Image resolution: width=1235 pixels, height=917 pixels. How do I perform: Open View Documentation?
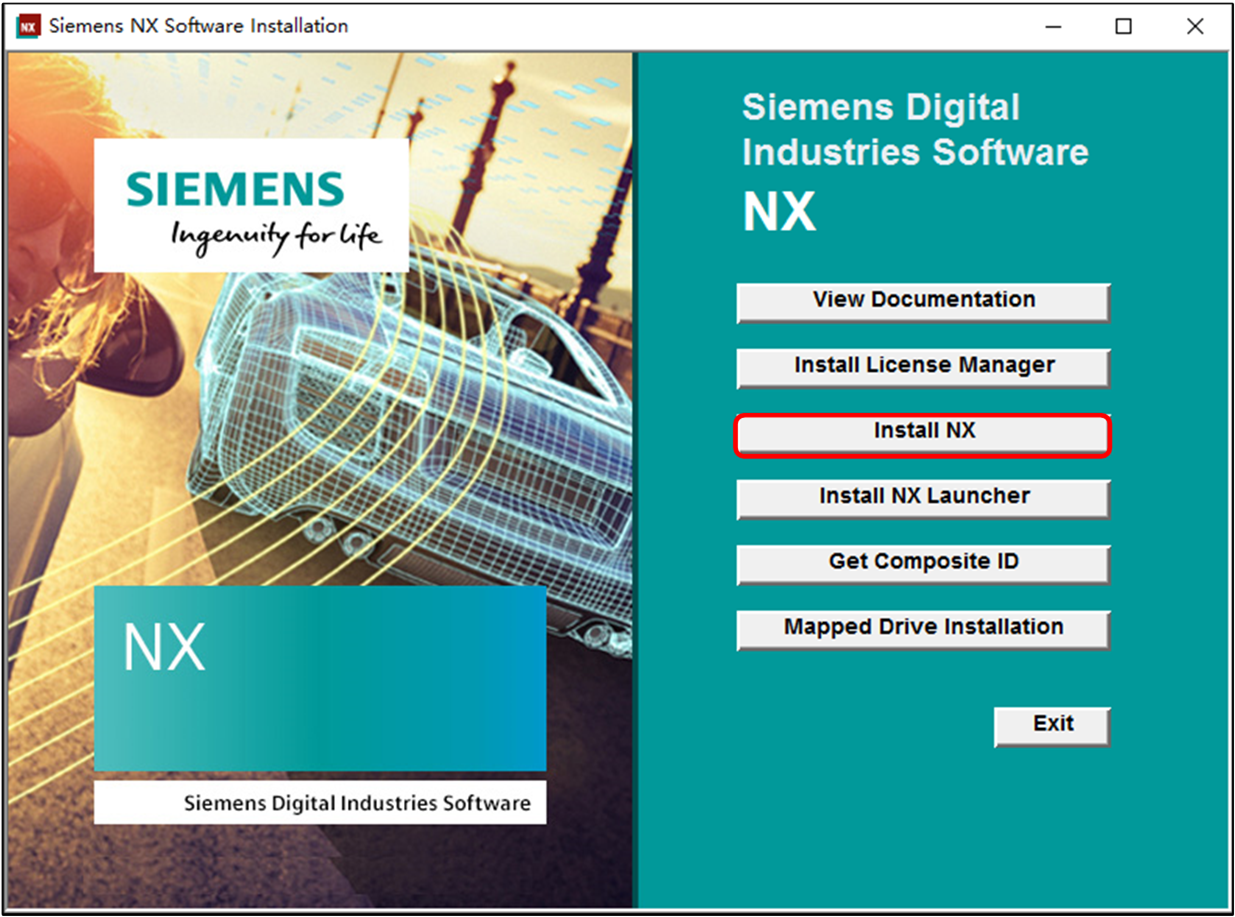click(x=921, y=299)
